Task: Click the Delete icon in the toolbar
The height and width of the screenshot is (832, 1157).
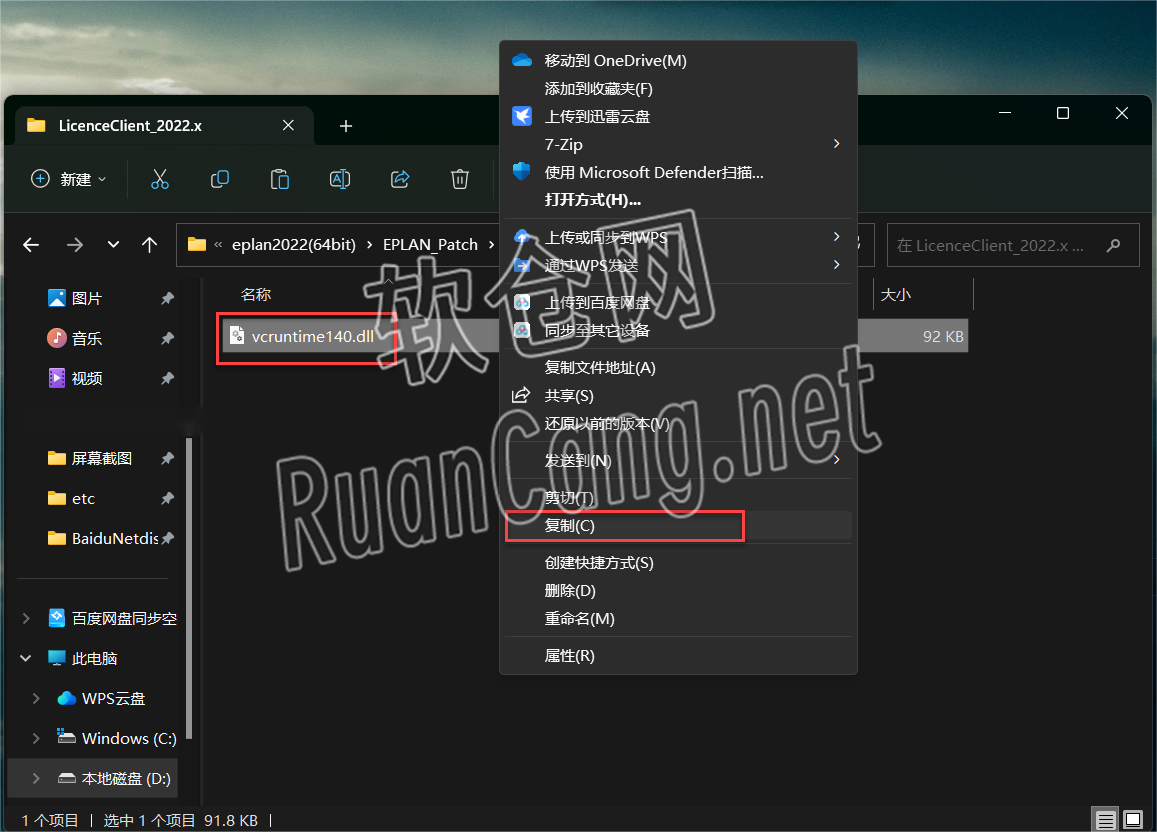Action: point(459,179)
